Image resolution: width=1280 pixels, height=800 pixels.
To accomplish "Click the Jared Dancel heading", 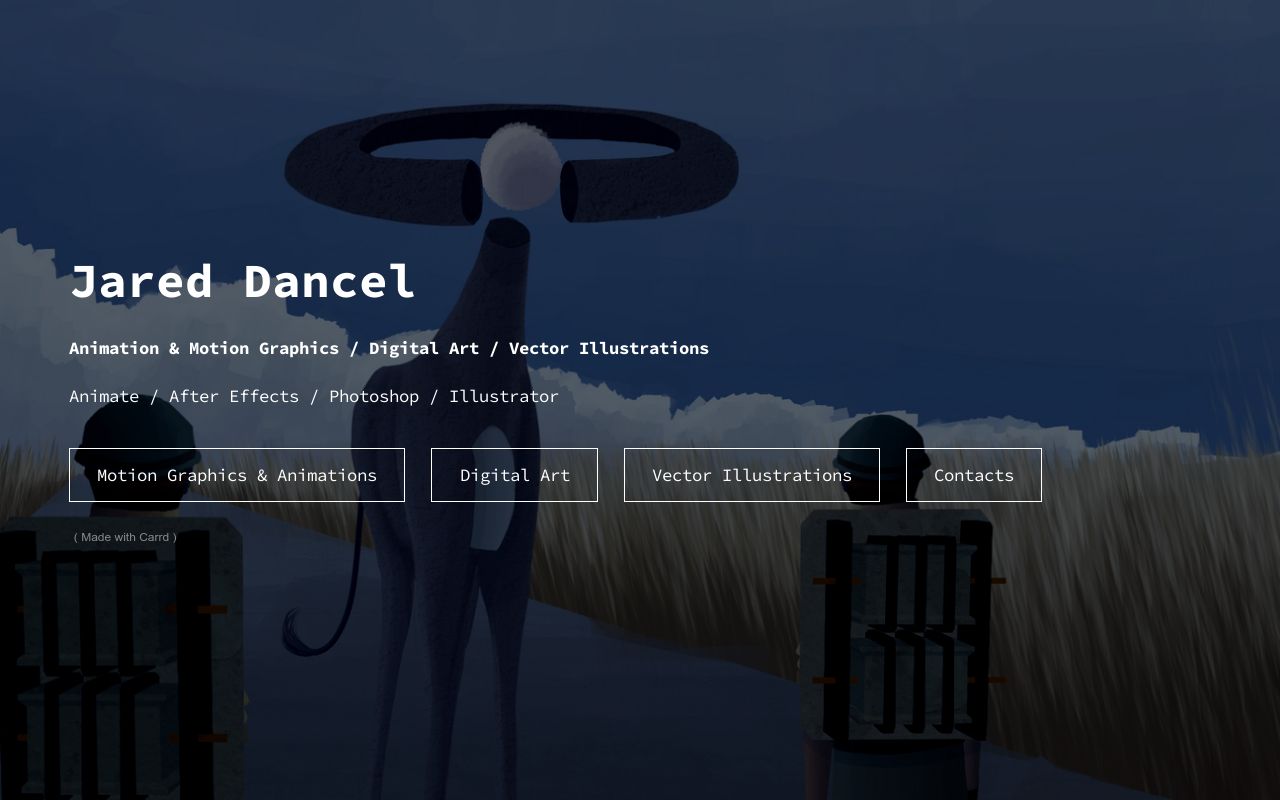I will pyautogui.click(x=243, y=282).
